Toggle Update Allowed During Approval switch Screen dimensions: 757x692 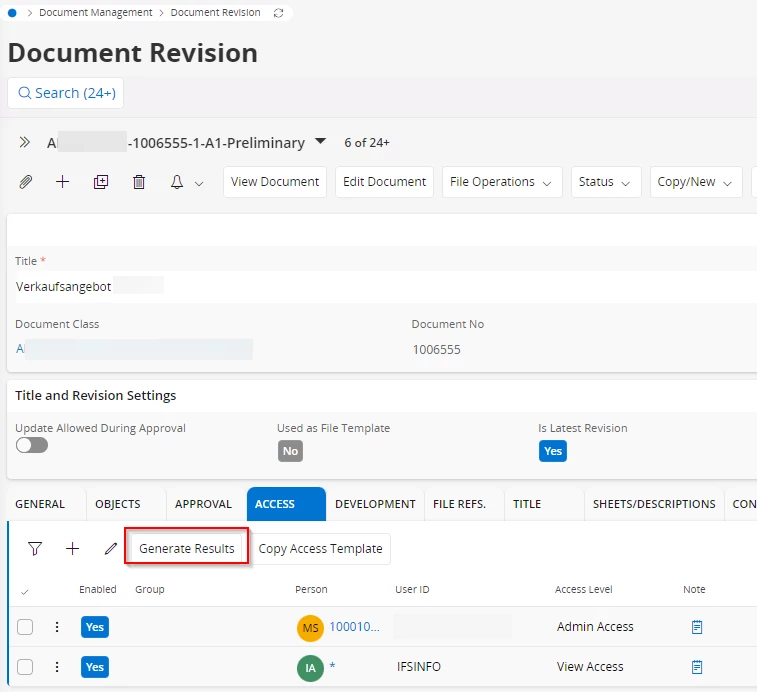tap(32, 445)
